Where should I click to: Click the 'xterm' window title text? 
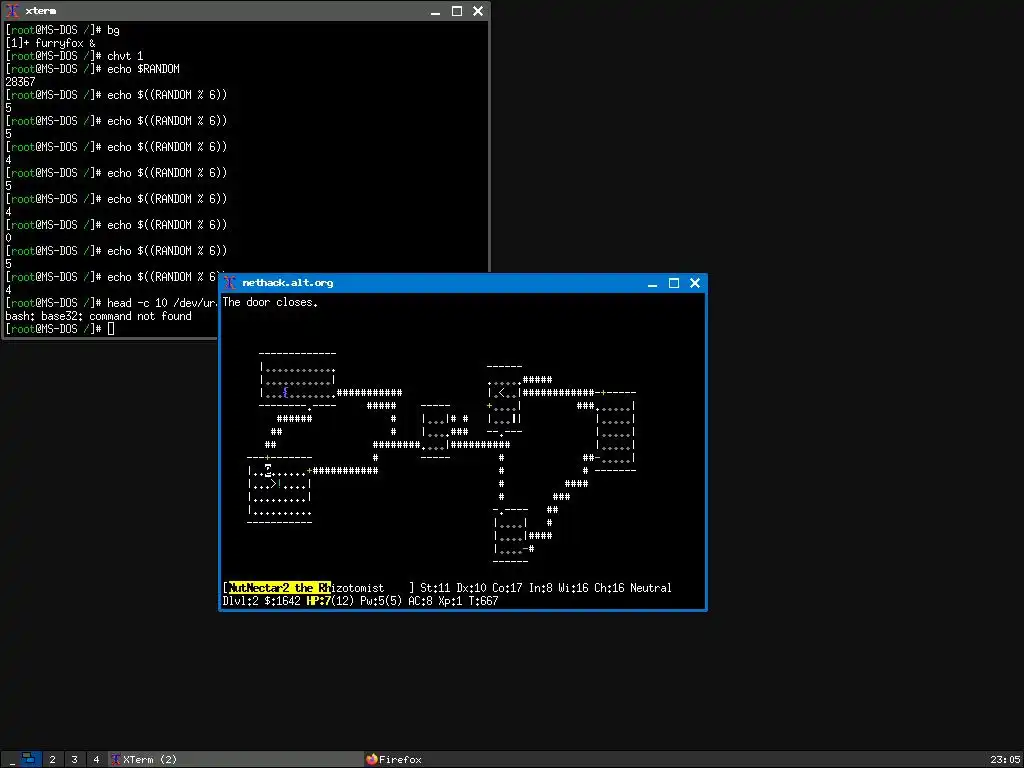coord(40,11)
